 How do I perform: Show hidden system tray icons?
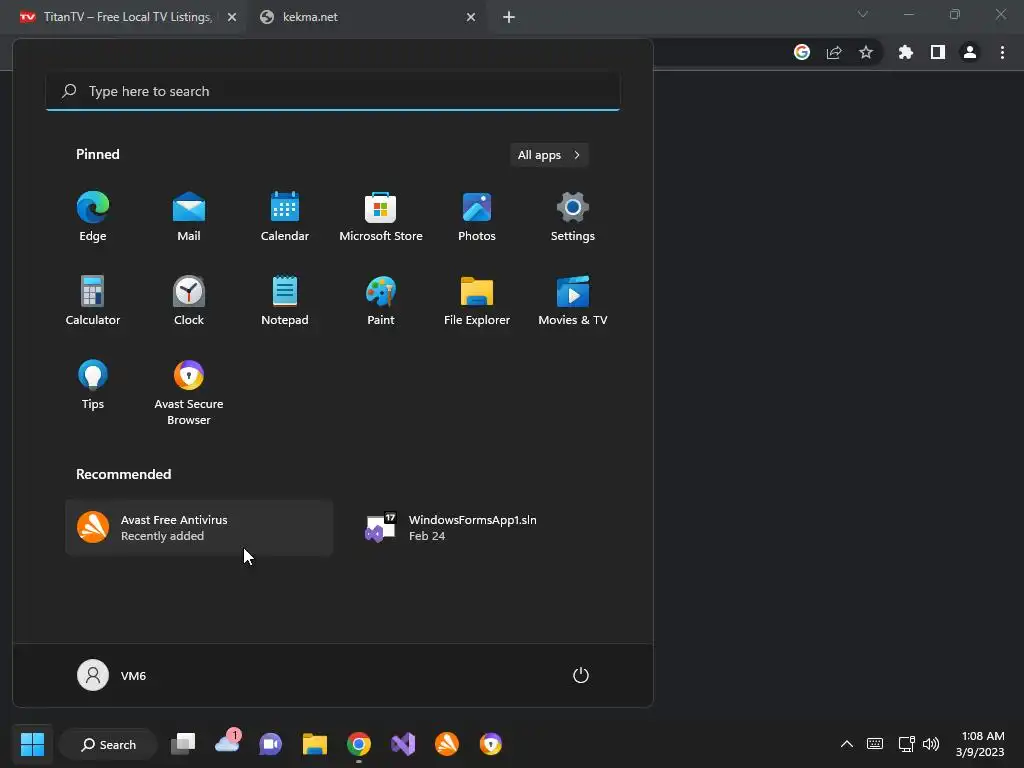847,744
